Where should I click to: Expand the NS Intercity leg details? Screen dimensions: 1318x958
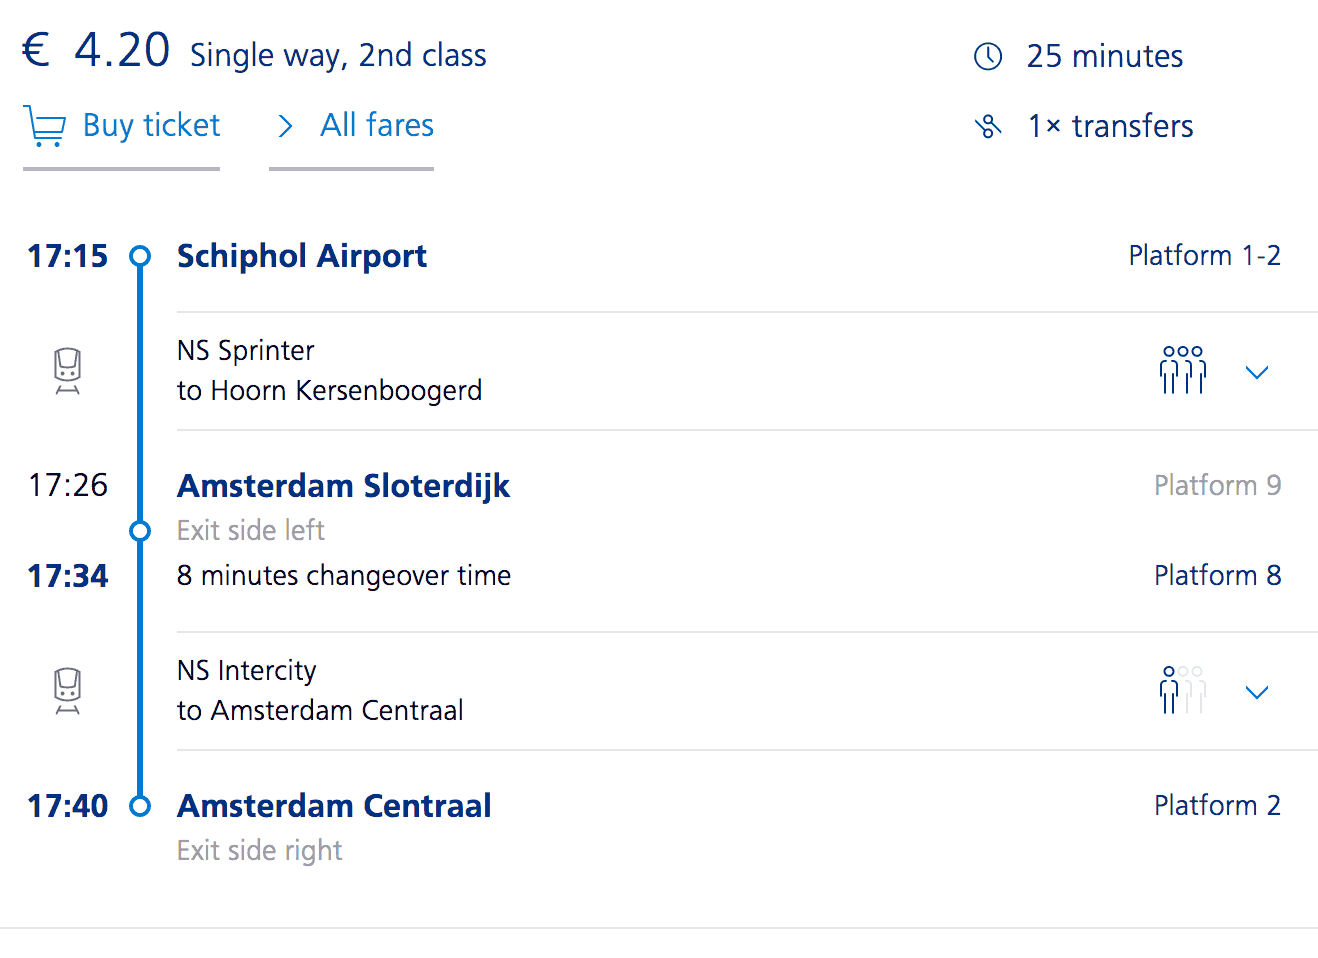1256,692
